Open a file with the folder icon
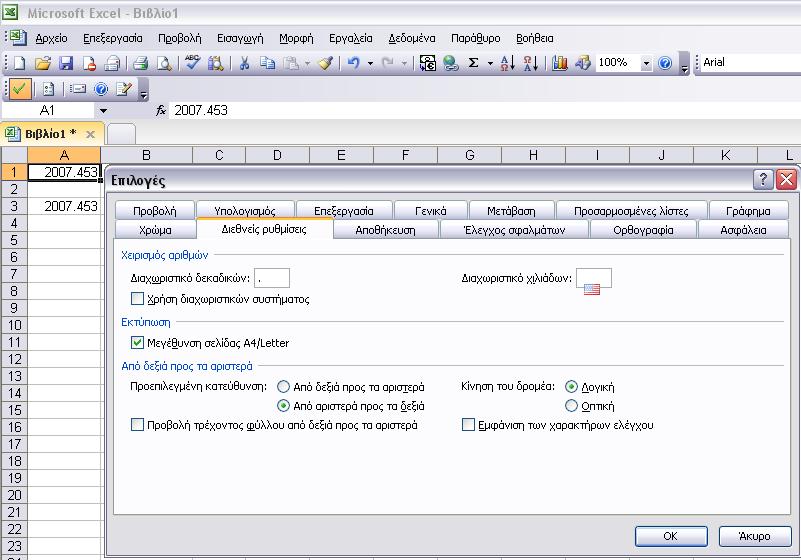This screenshot has height=560, width=801. click(x=43, y=63)
